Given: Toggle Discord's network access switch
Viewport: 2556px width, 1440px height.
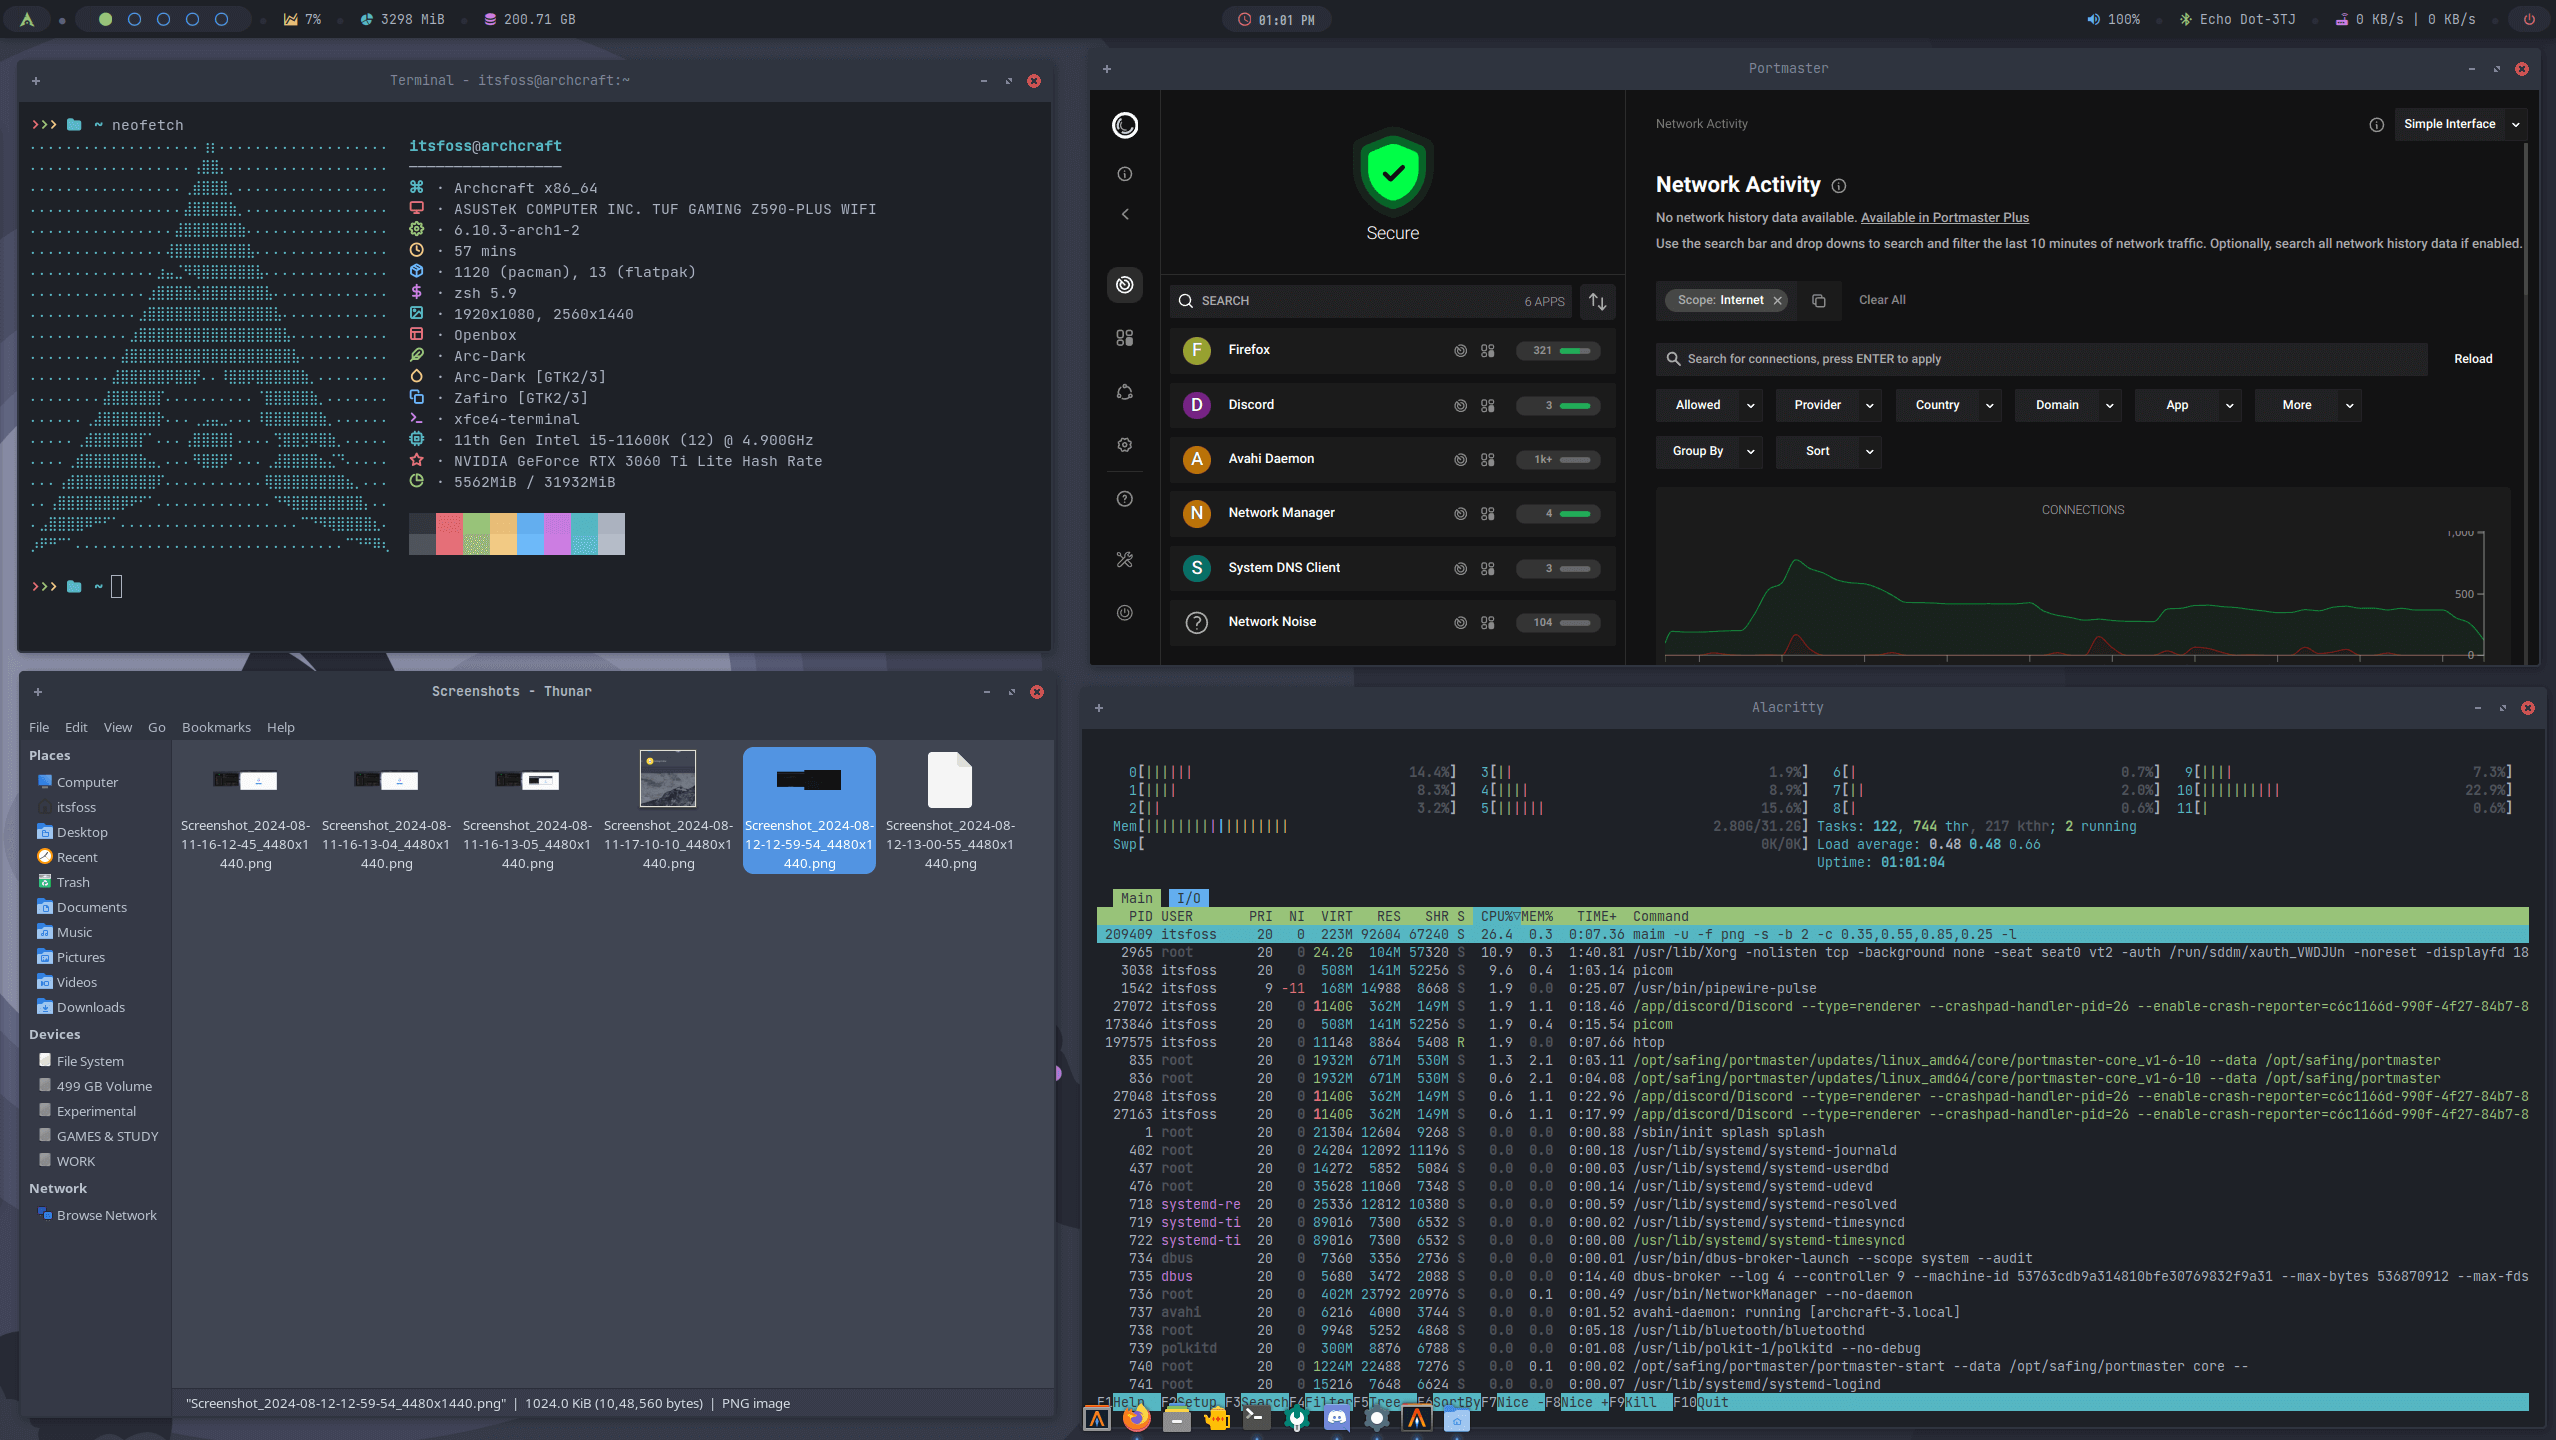Looking at the screenshot, I should [x=1574, y=406].
